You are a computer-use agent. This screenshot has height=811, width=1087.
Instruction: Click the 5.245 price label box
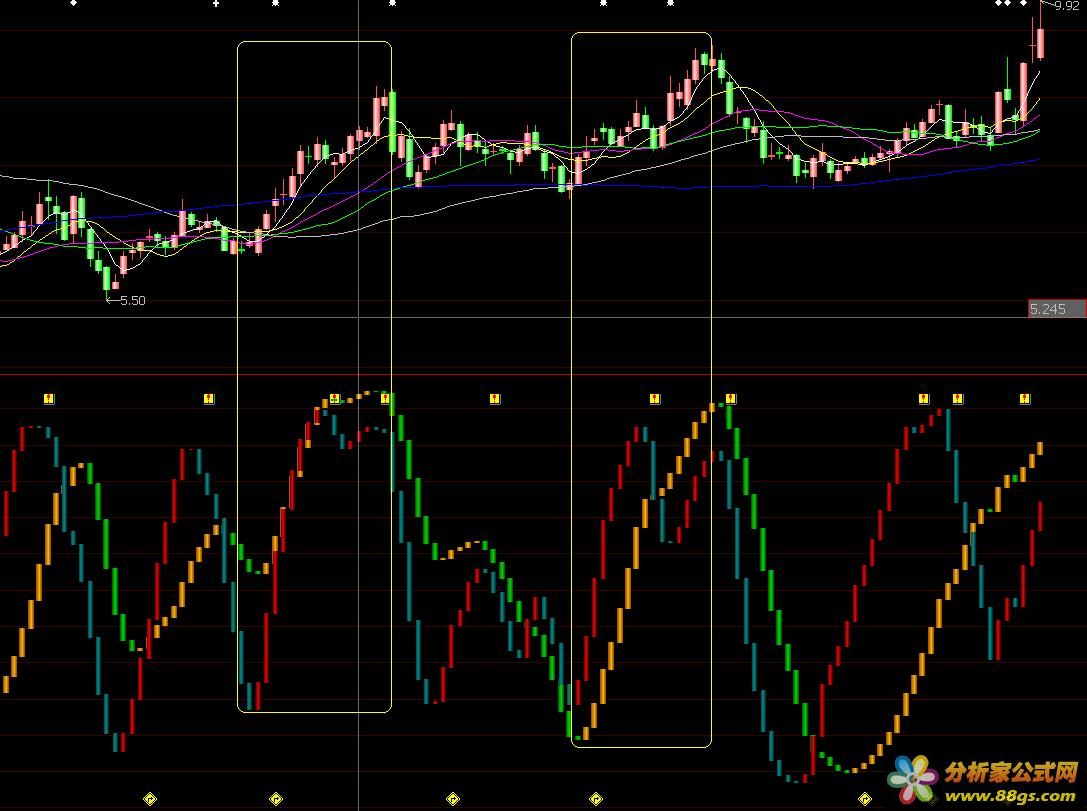point(1057,309)
